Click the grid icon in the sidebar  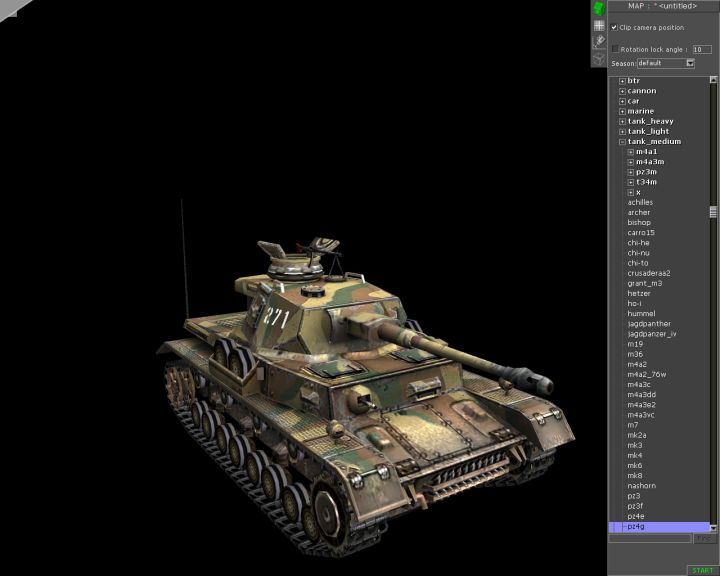[x=599, y=25]
